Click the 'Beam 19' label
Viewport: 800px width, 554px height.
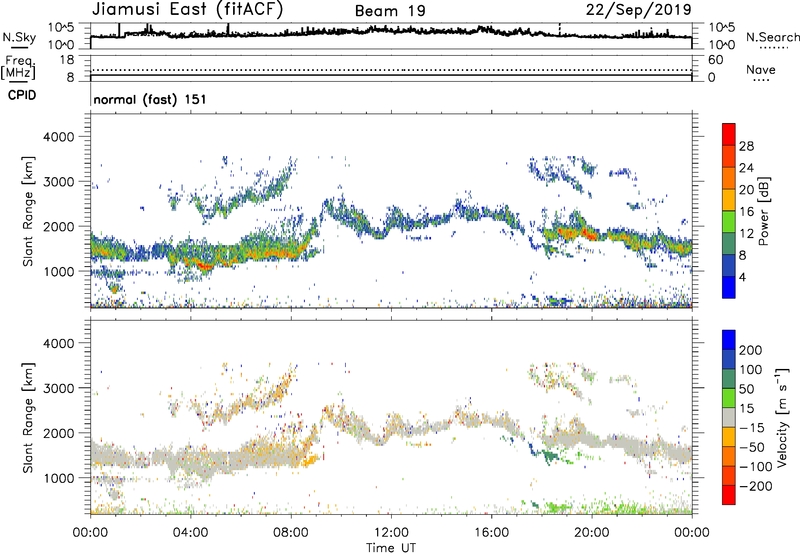tap(390, 11)
